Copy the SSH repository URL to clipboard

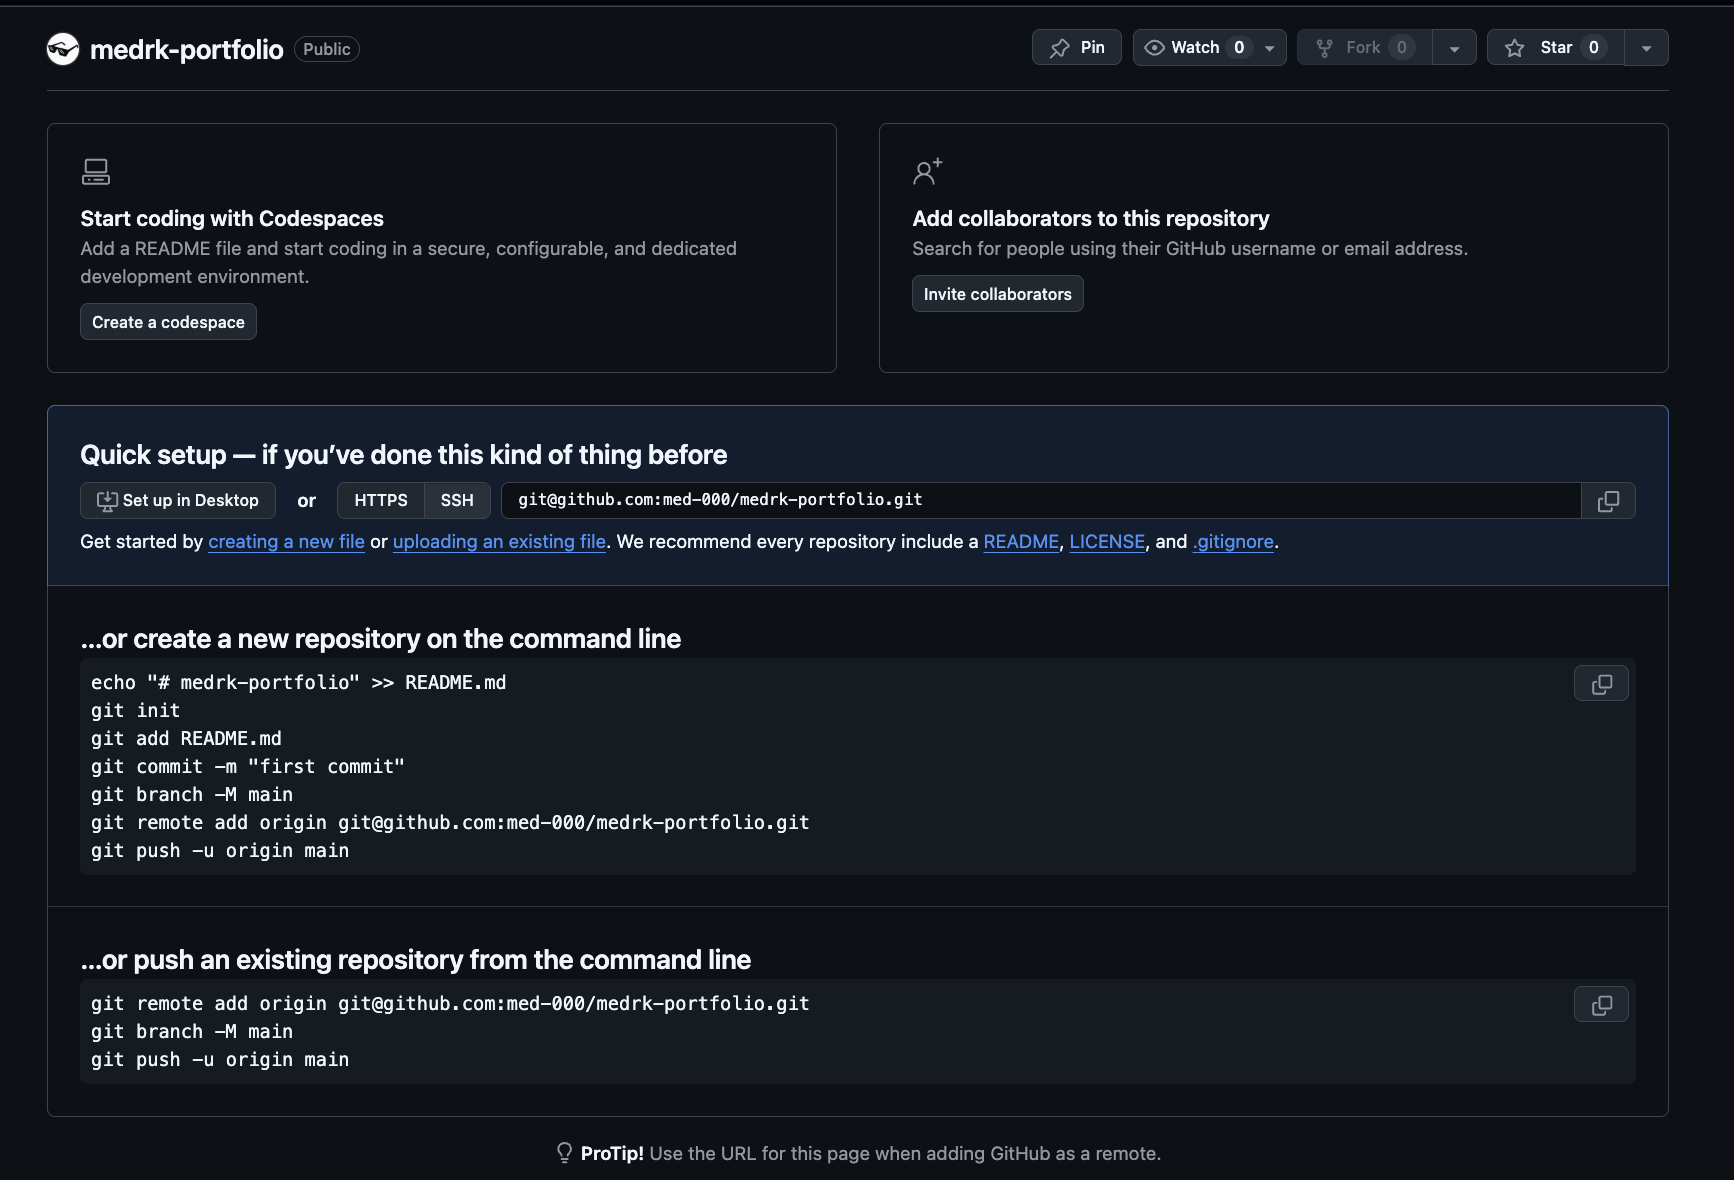[1608, 501]
